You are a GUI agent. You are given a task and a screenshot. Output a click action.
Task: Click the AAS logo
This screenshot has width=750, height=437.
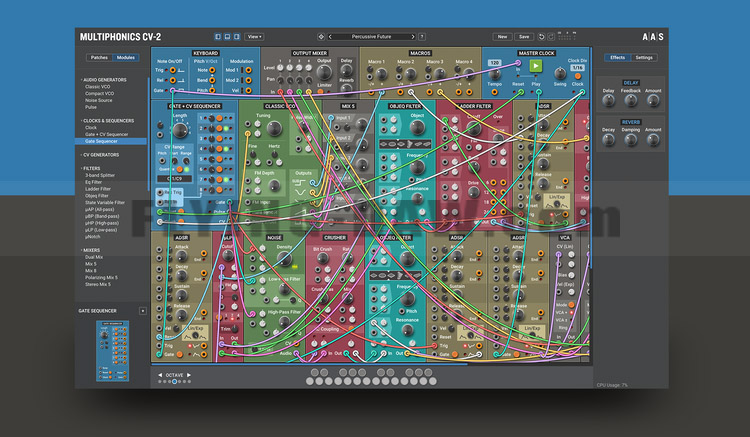point(652,37)
